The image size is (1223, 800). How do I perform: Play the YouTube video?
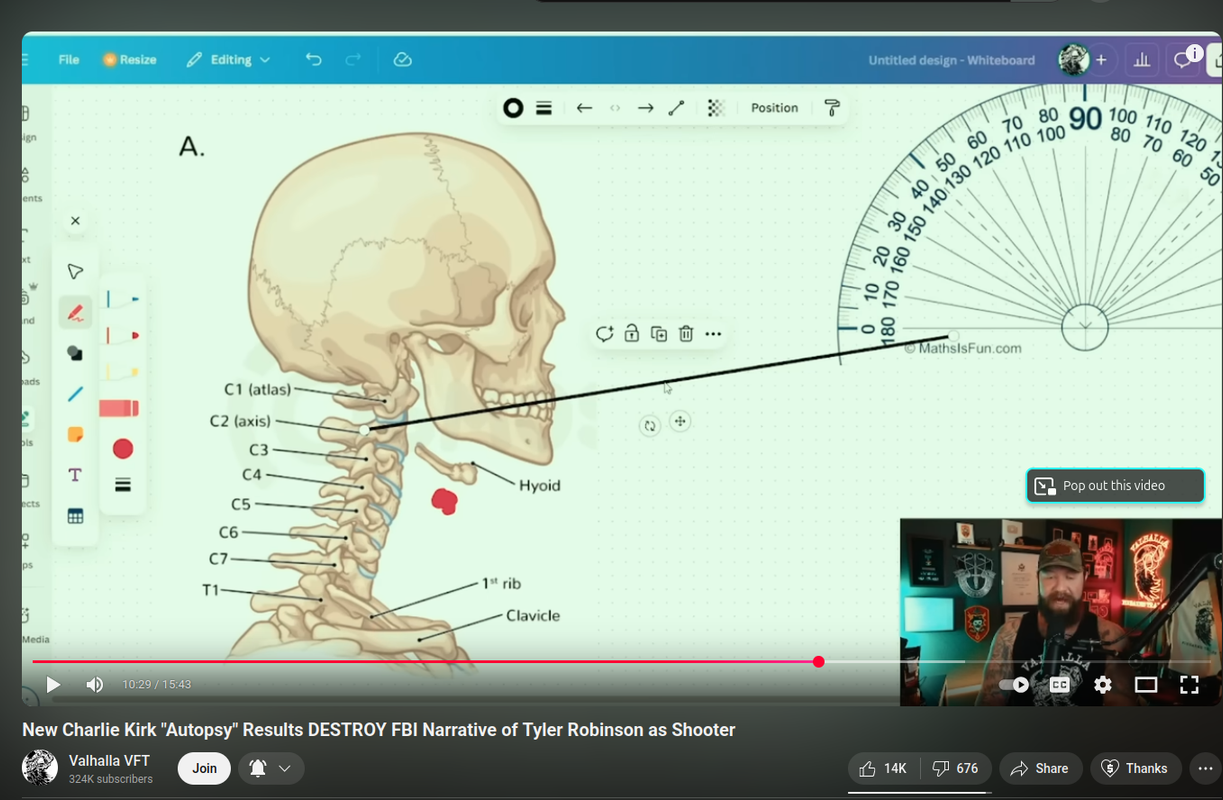click(53, 685)
